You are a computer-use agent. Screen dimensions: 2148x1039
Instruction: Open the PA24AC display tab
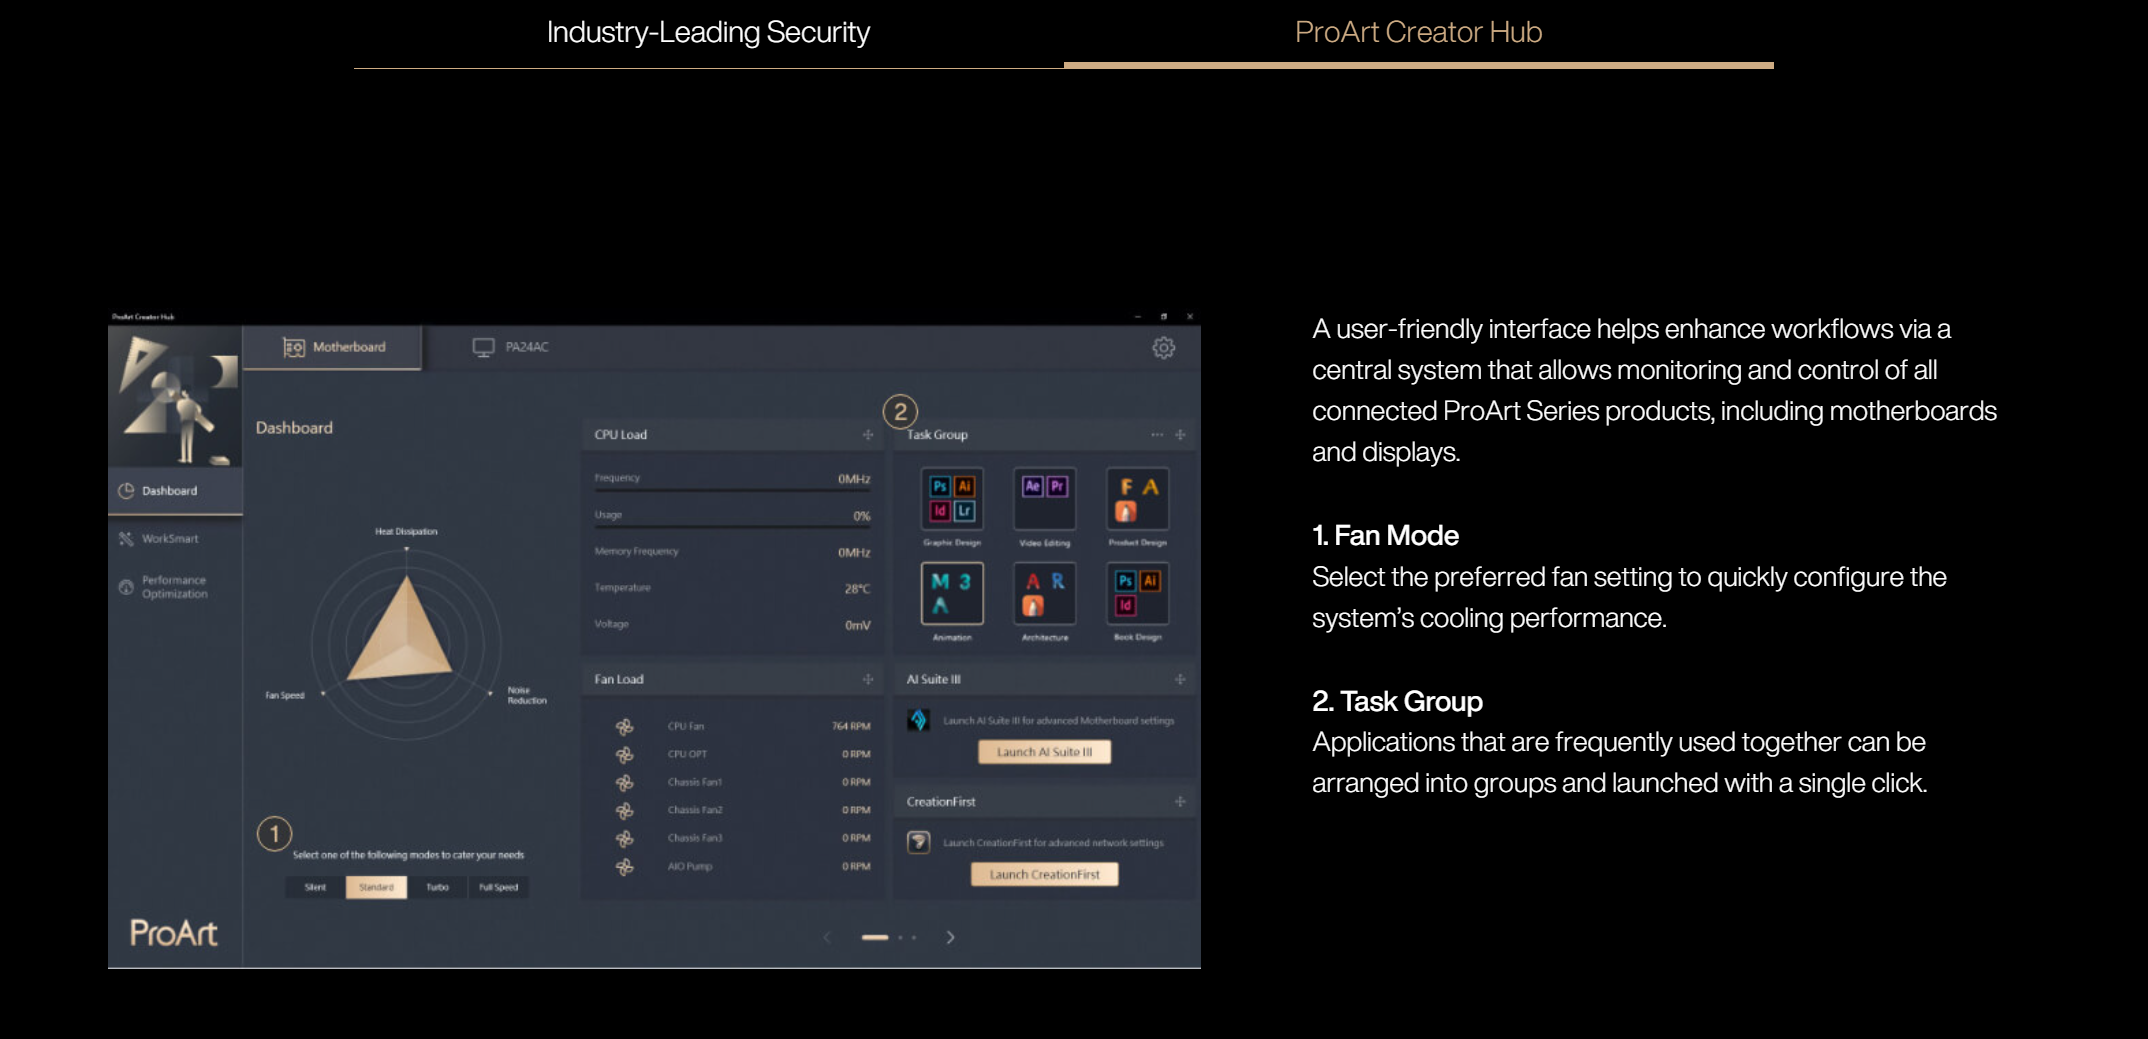(511, 347)
